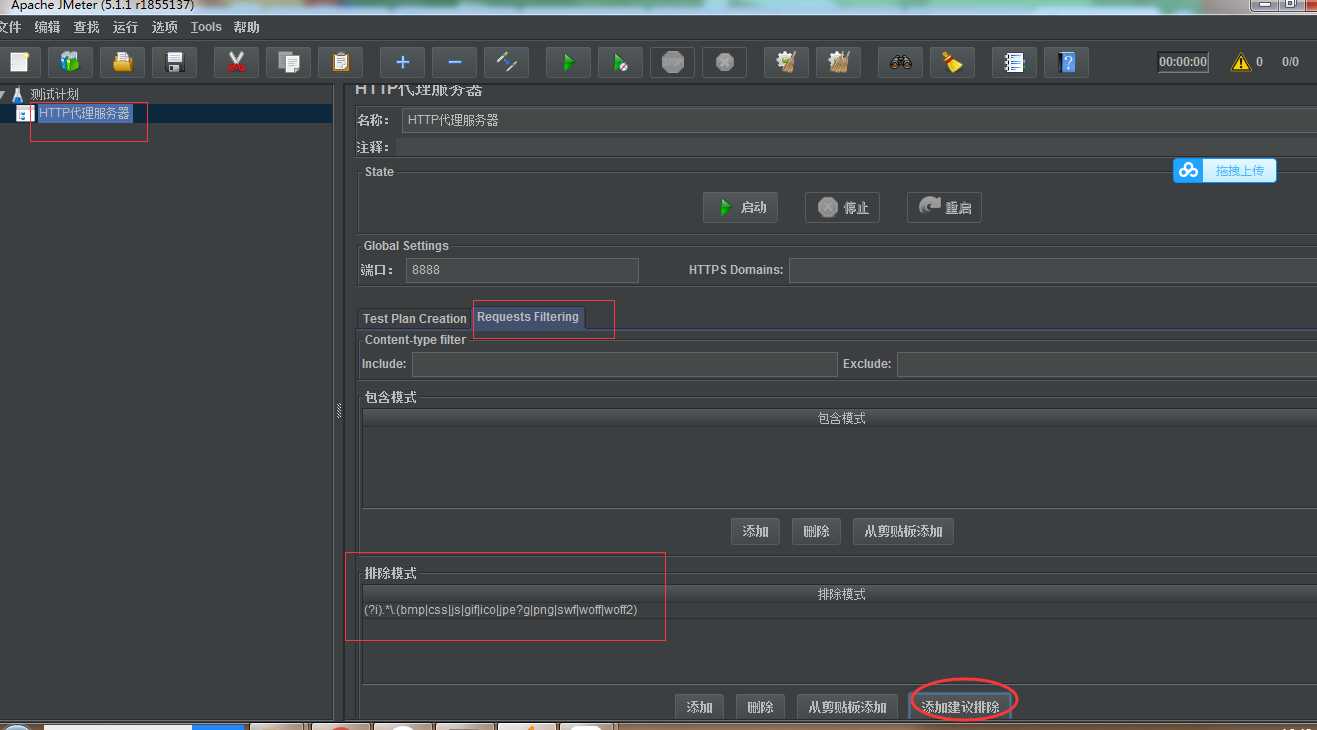The image size is (1317, 730).
Task: Open the 查找 menu
Action: (86, 27)
